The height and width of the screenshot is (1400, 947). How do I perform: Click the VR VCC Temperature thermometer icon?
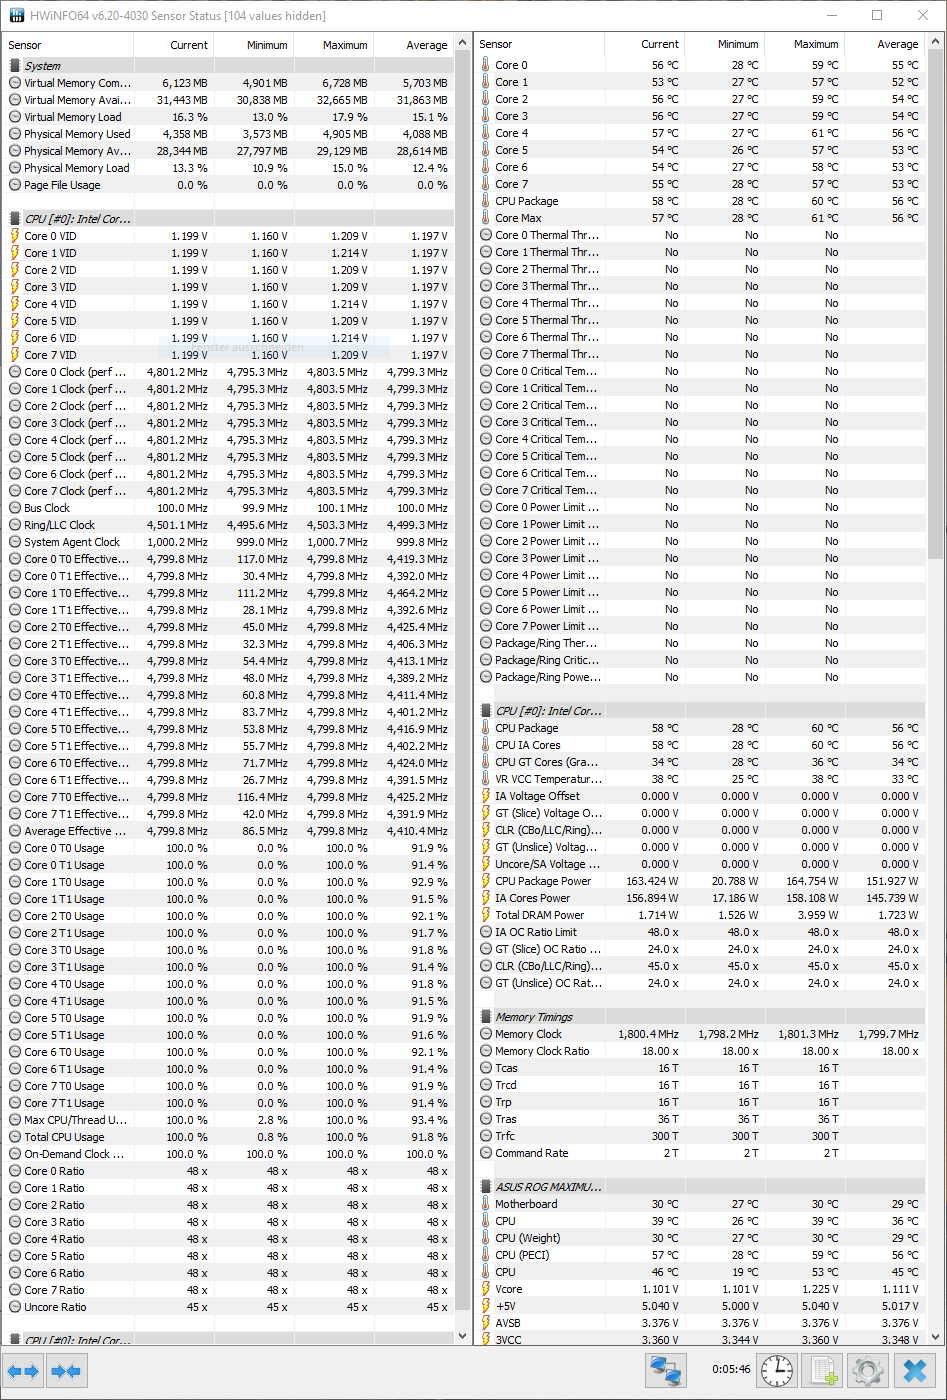pos(486,779)
